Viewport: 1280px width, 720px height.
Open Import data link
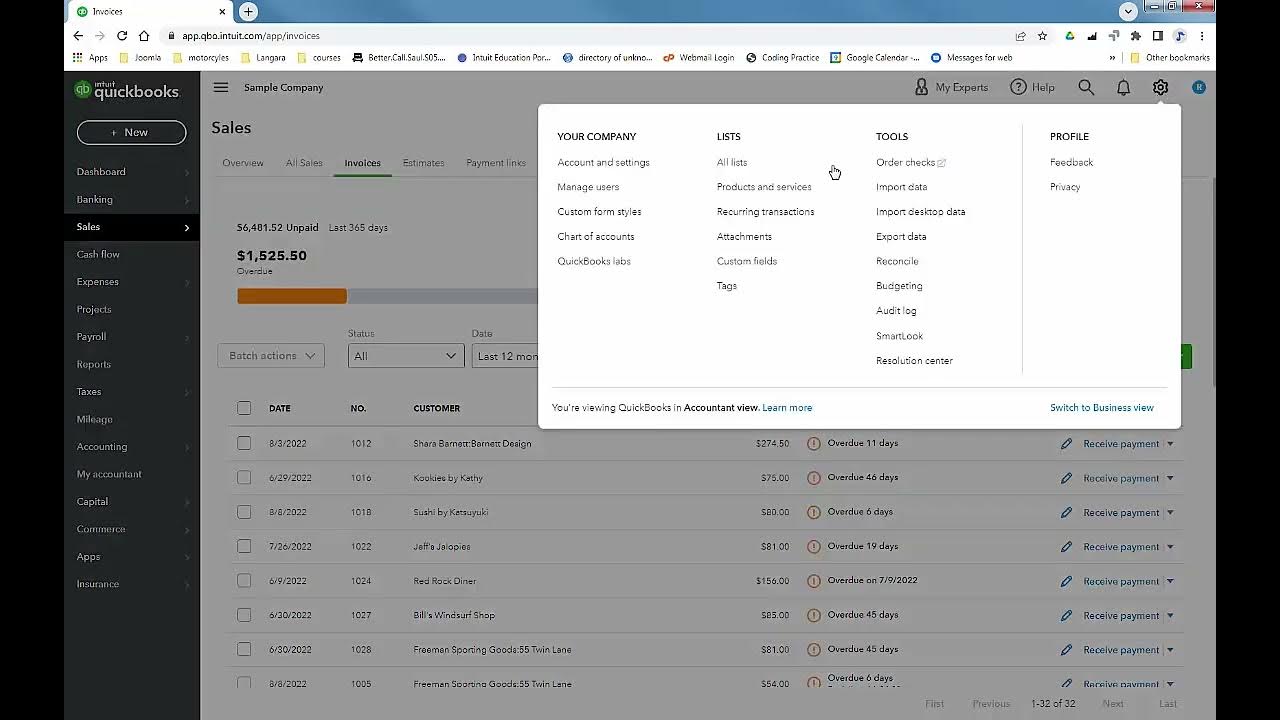[x=901, y=187]
